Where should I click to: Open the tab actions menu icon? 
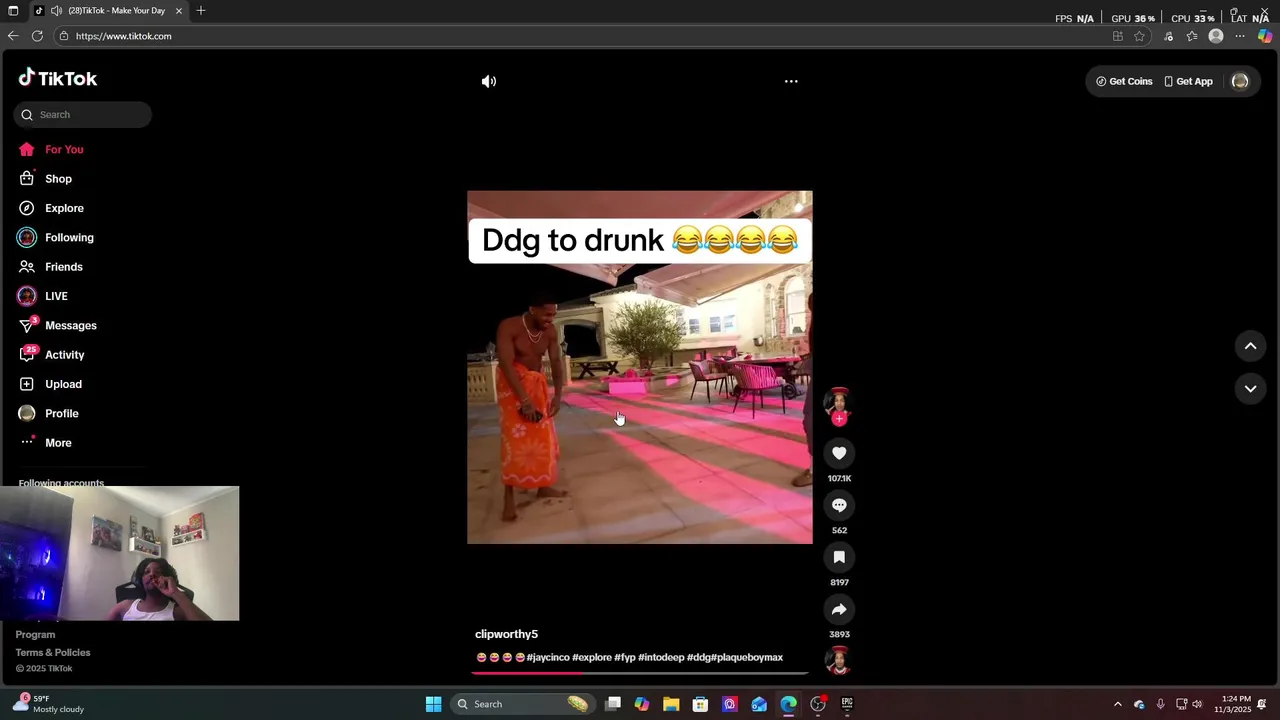pos(13,11)
